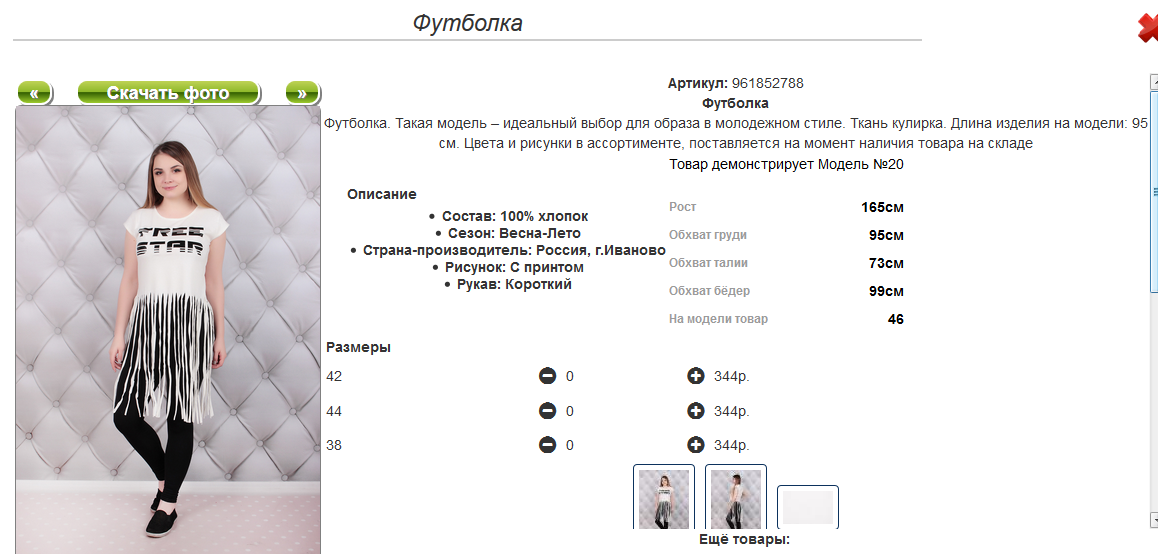This screenshot has width=1158, height=554.
Task: Go to previous photo with « button
Action: (35, 93)
